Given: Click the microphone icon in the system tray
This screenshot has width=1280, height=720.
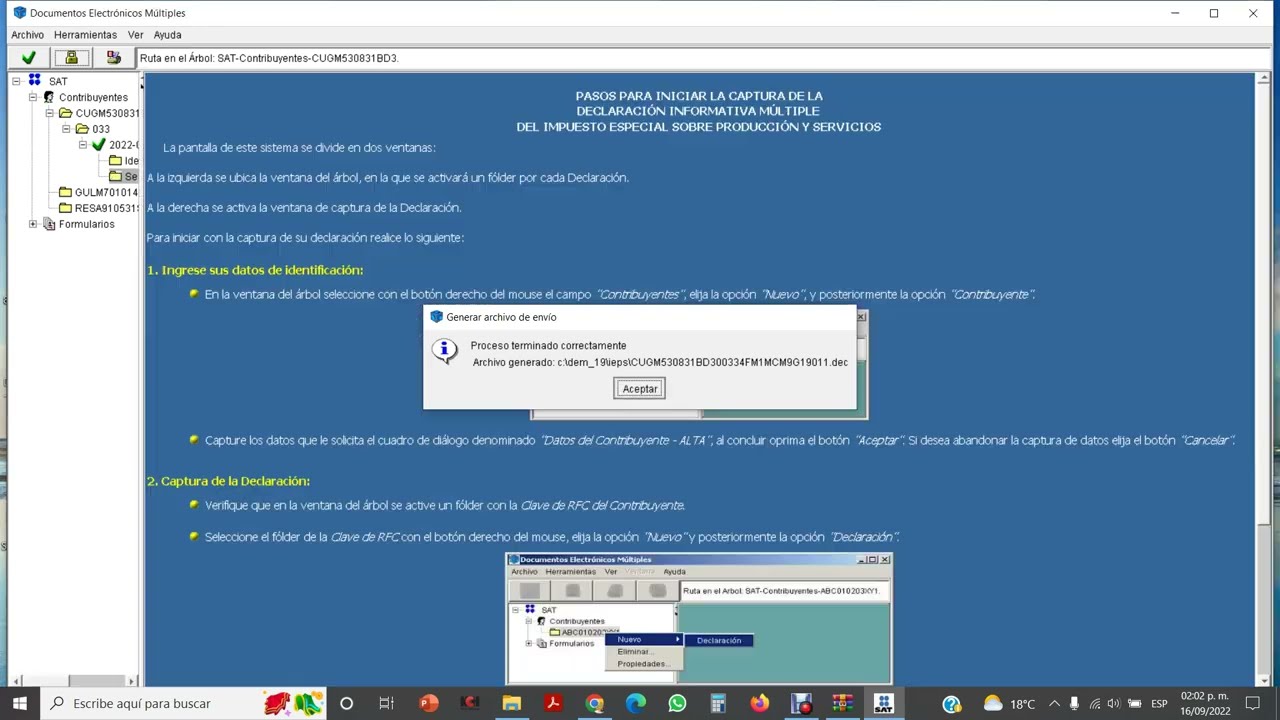Looking at the screenshot, I should tap(1074, 704).
